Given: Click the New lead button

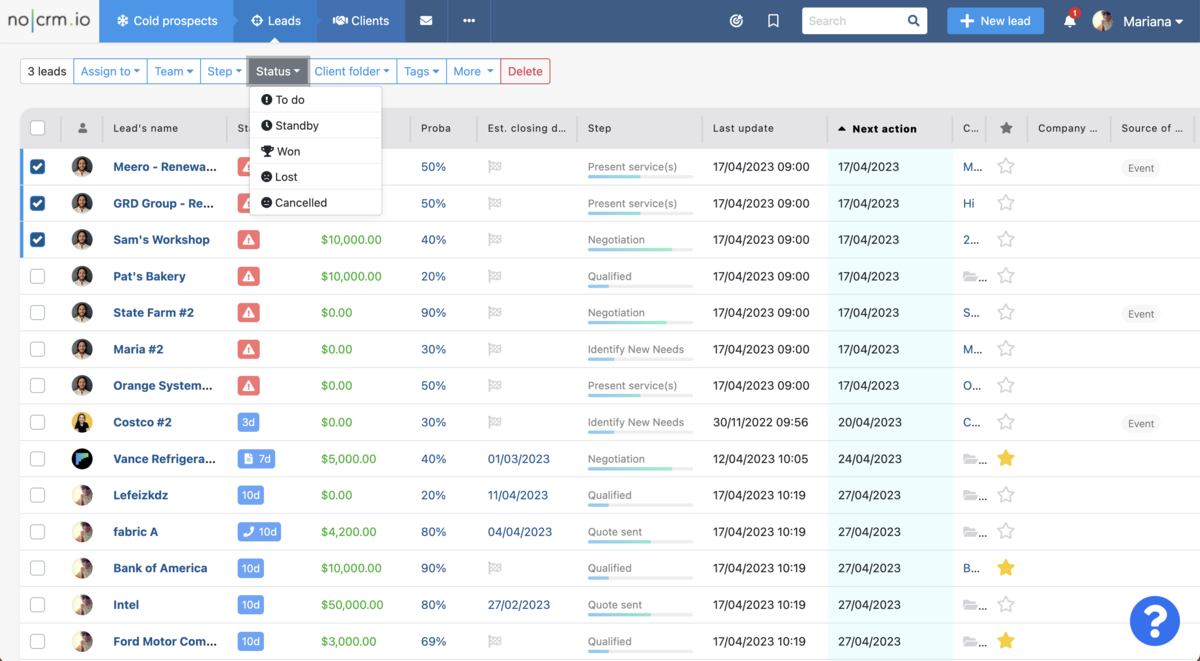Looking at the screenshot, I should tap(995, 21).
